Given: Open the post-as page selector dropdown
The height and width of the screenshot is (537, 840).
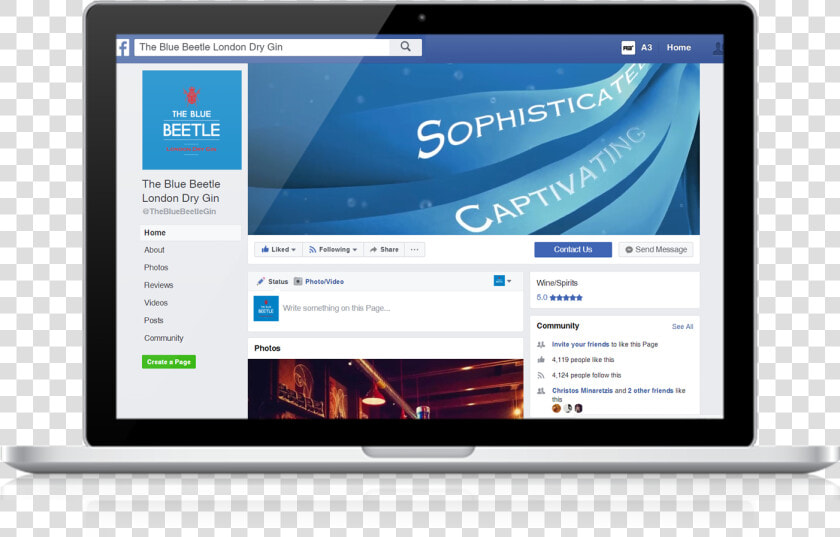Looking at the screenshot, I should pos(502,281).
